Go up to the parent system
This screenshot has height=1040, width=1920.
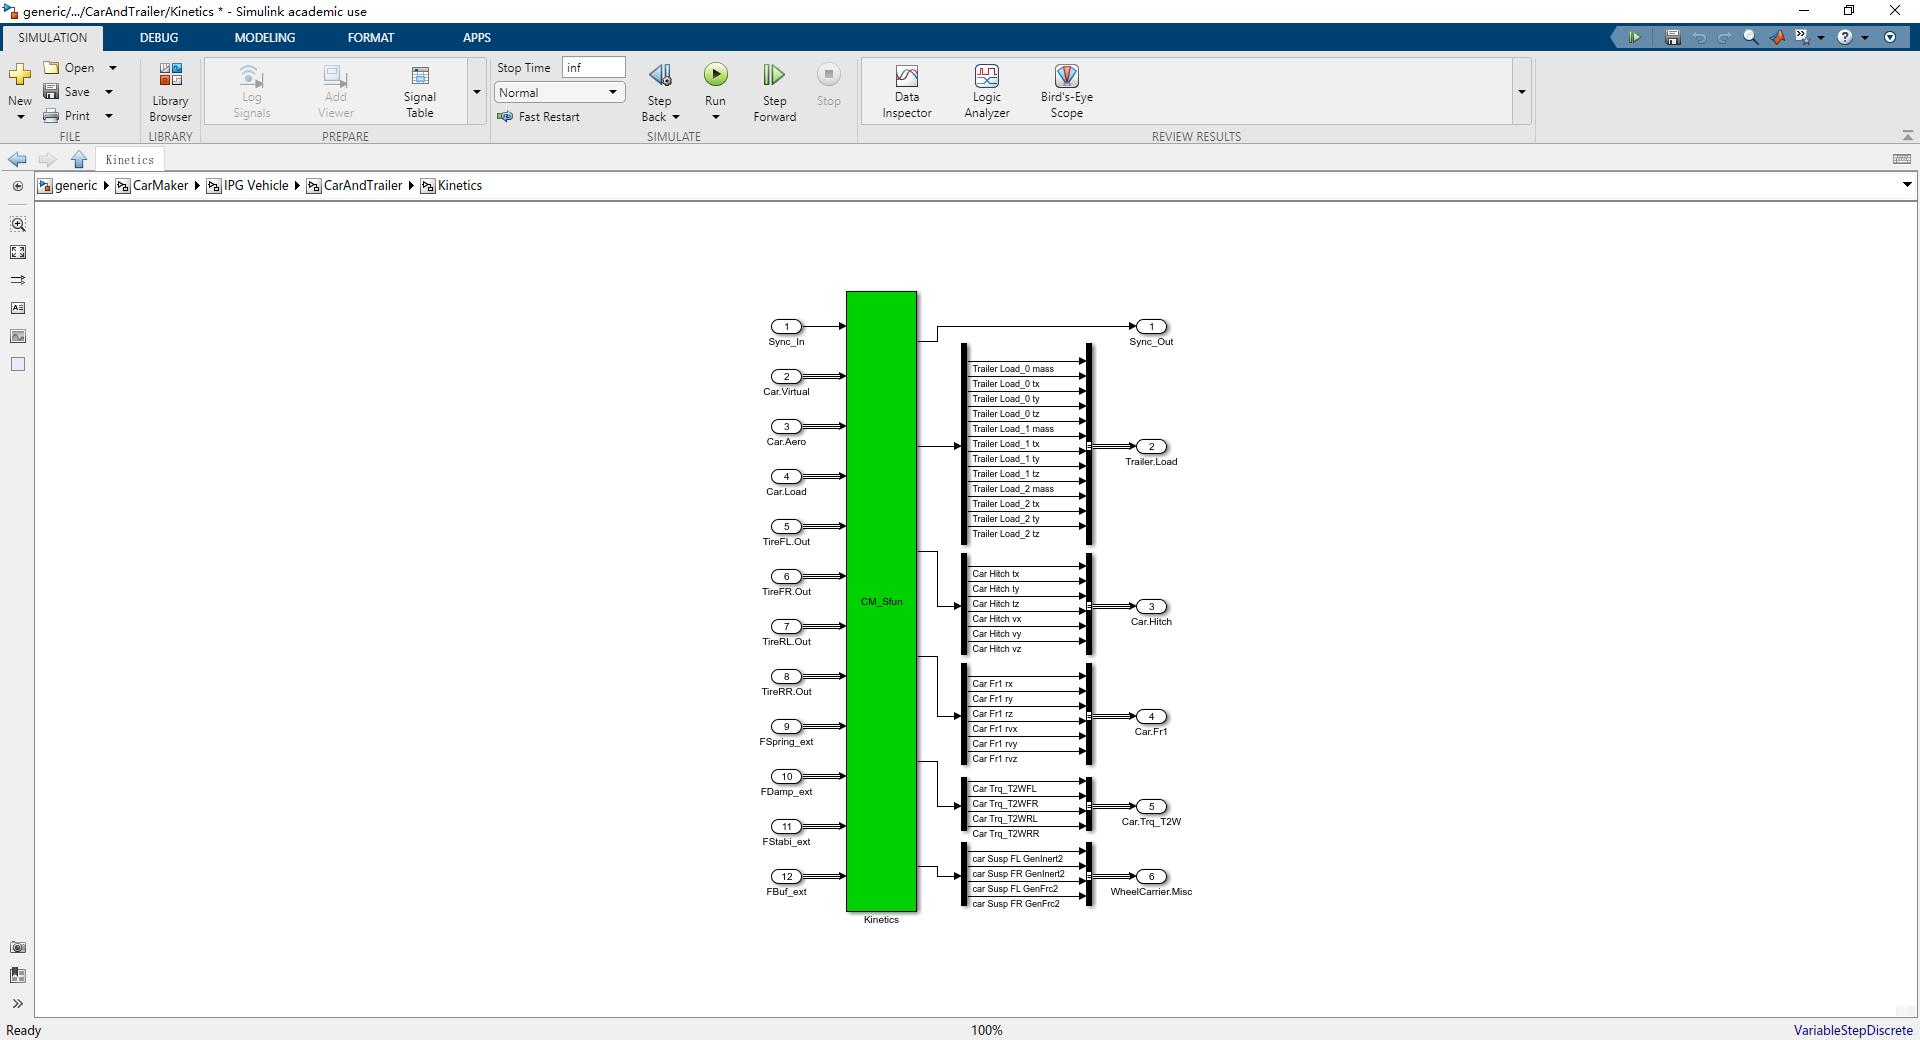(x=79, y=160)
